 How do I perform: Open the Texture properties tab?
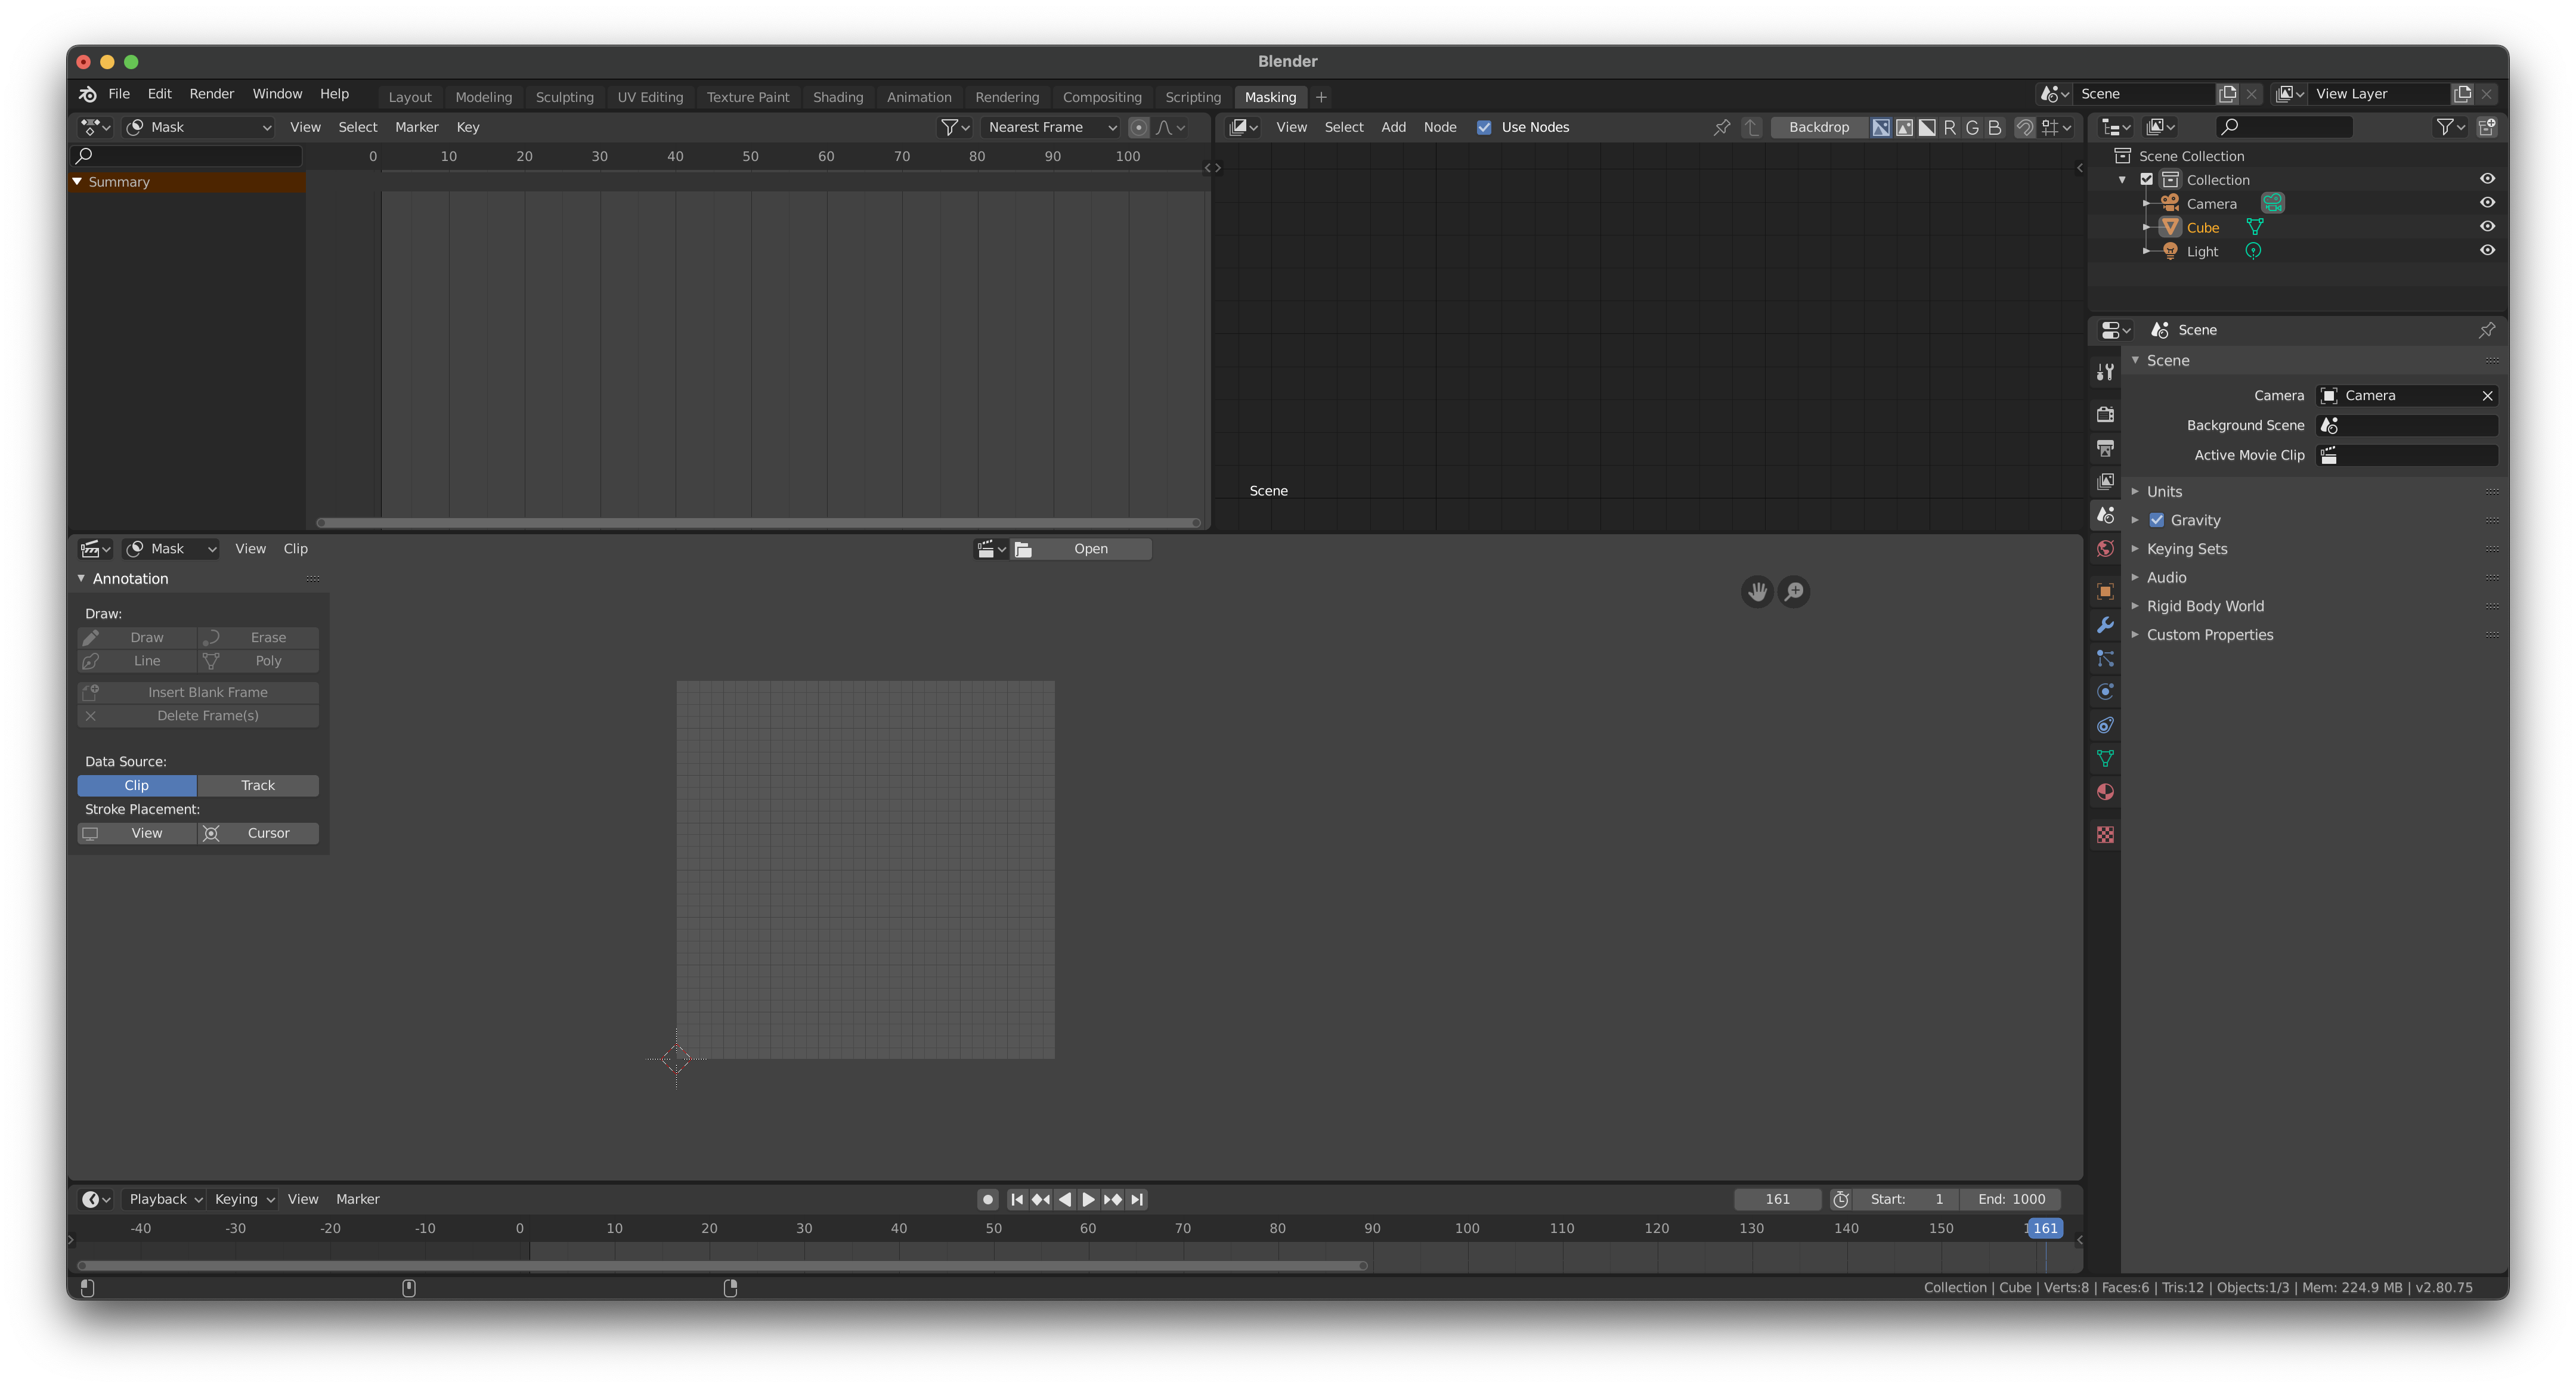tap(2105, 834)
